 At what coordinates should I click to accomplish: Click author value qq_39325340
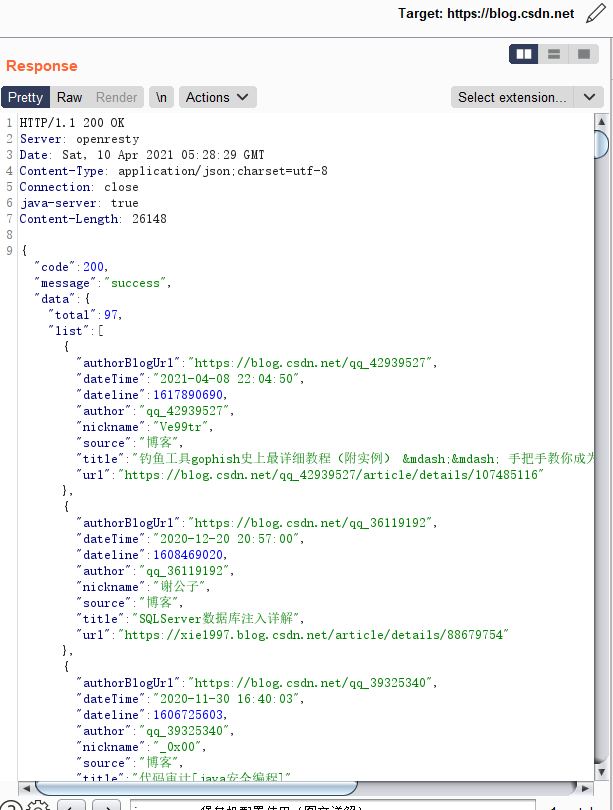184,731
